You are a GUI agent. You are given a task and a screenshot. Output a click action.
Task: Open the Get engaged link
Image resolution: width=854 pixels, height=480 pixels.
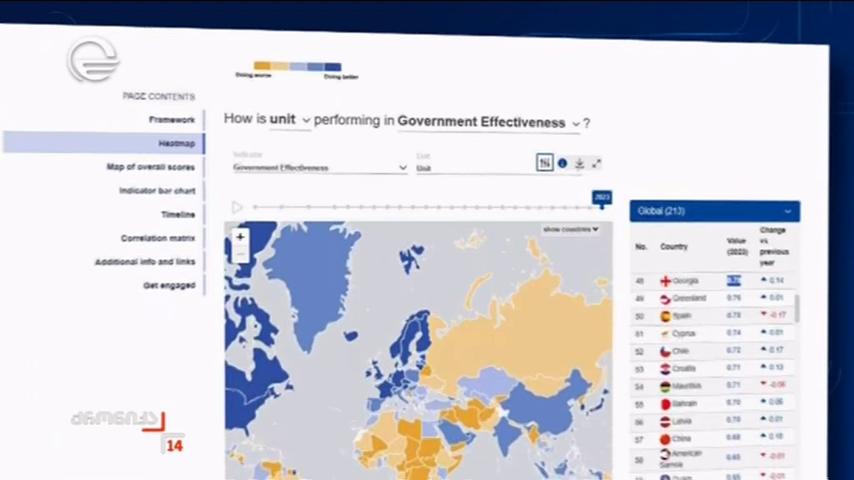(x=169, y=285)
